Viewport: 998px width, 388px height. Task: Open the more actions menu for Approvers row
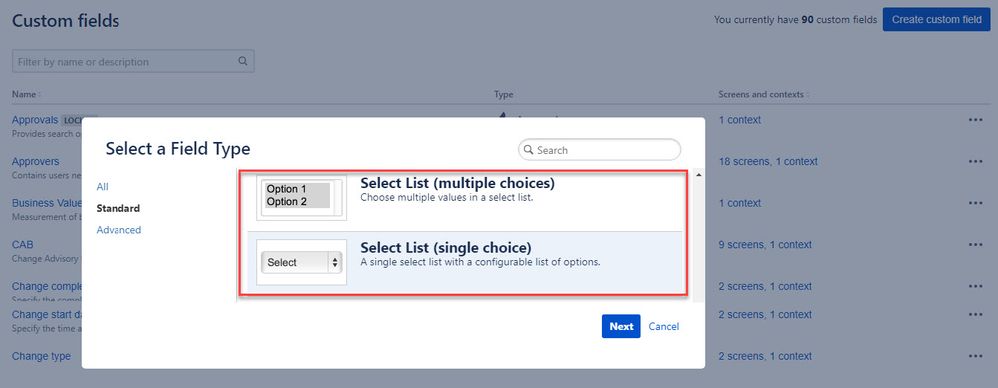[x=975, y=162]
